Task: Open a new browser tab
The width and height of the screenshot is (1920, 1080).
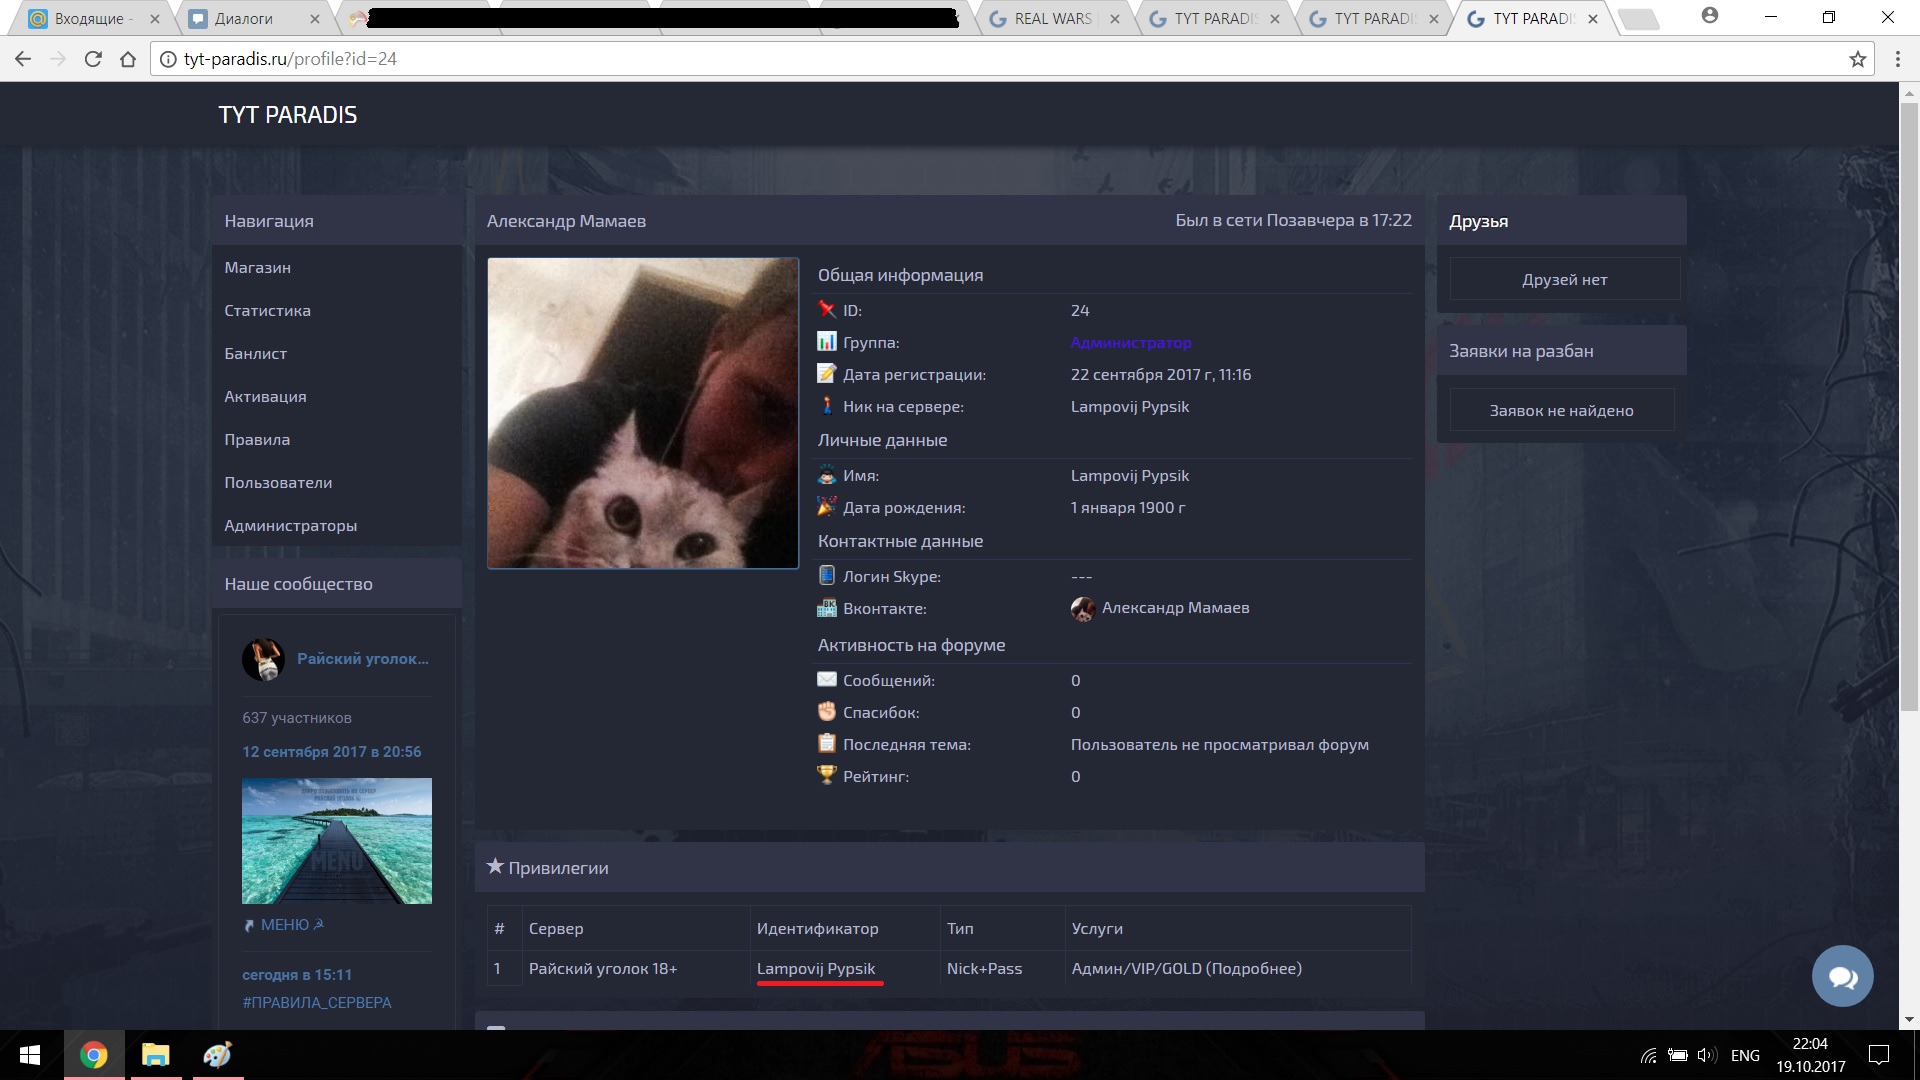Action: pyautogui.click(x=1639, y=19)
